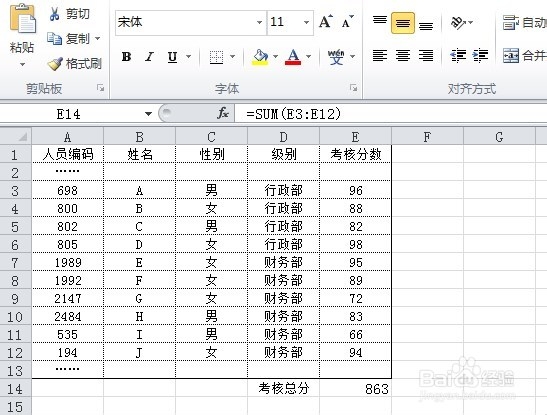
Task: Click the font name box showing 宋体
Action: click(185, 22)
